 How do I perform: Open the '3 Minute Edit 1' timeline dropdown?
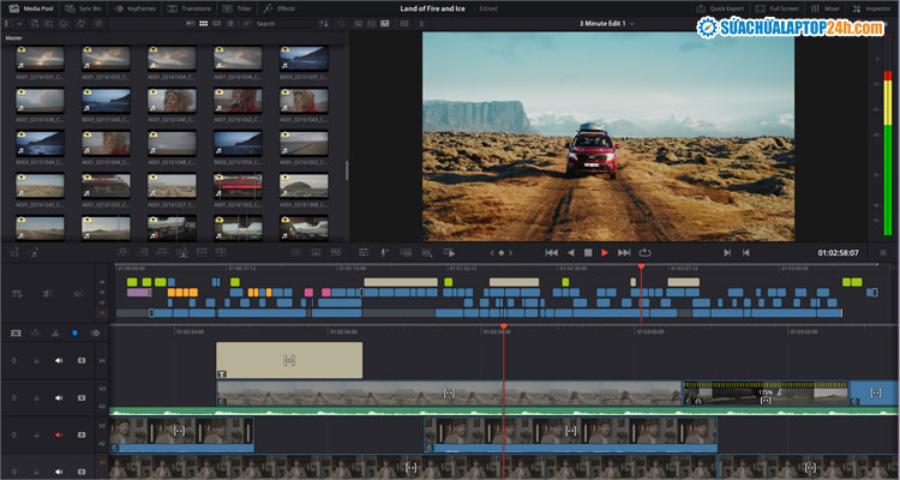click(x=607, y=24)
